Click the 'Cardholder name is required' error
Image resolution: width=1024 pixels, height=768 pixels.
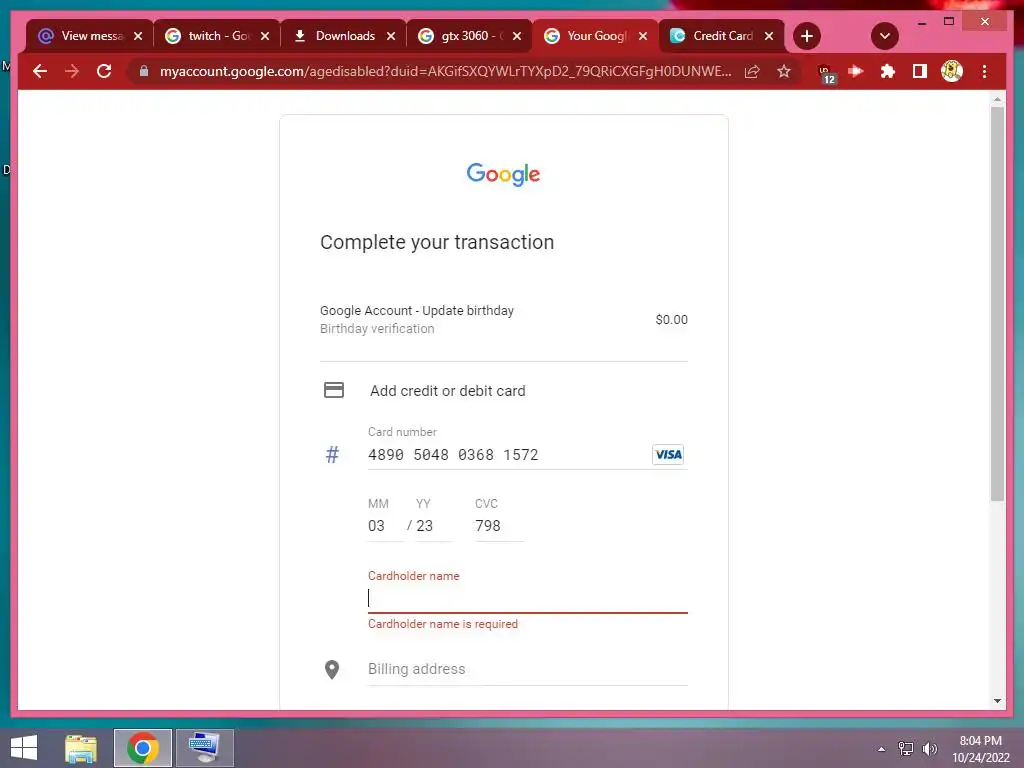click(x=443, y=624)
